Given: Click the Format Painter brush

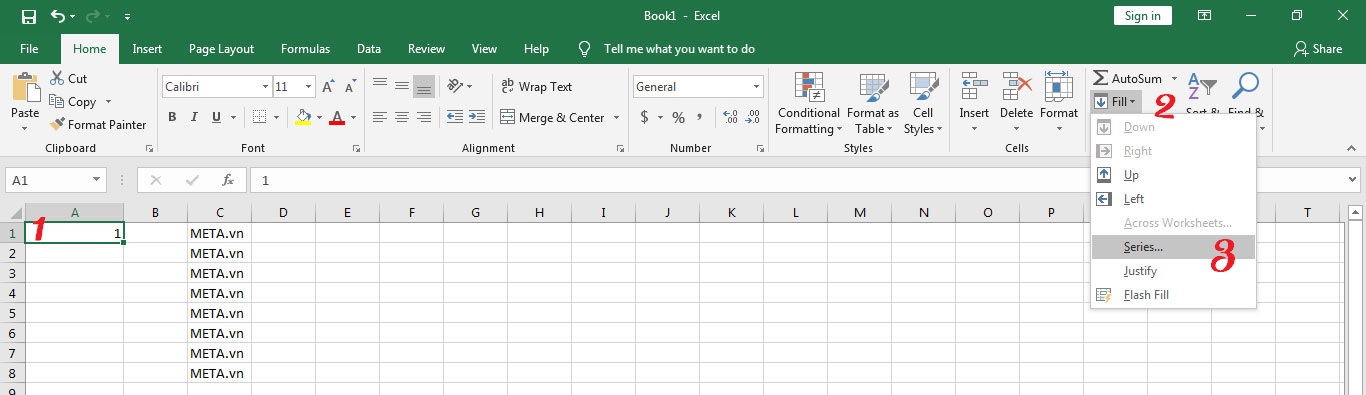Looking at the screenshot, I should point(98,125).
